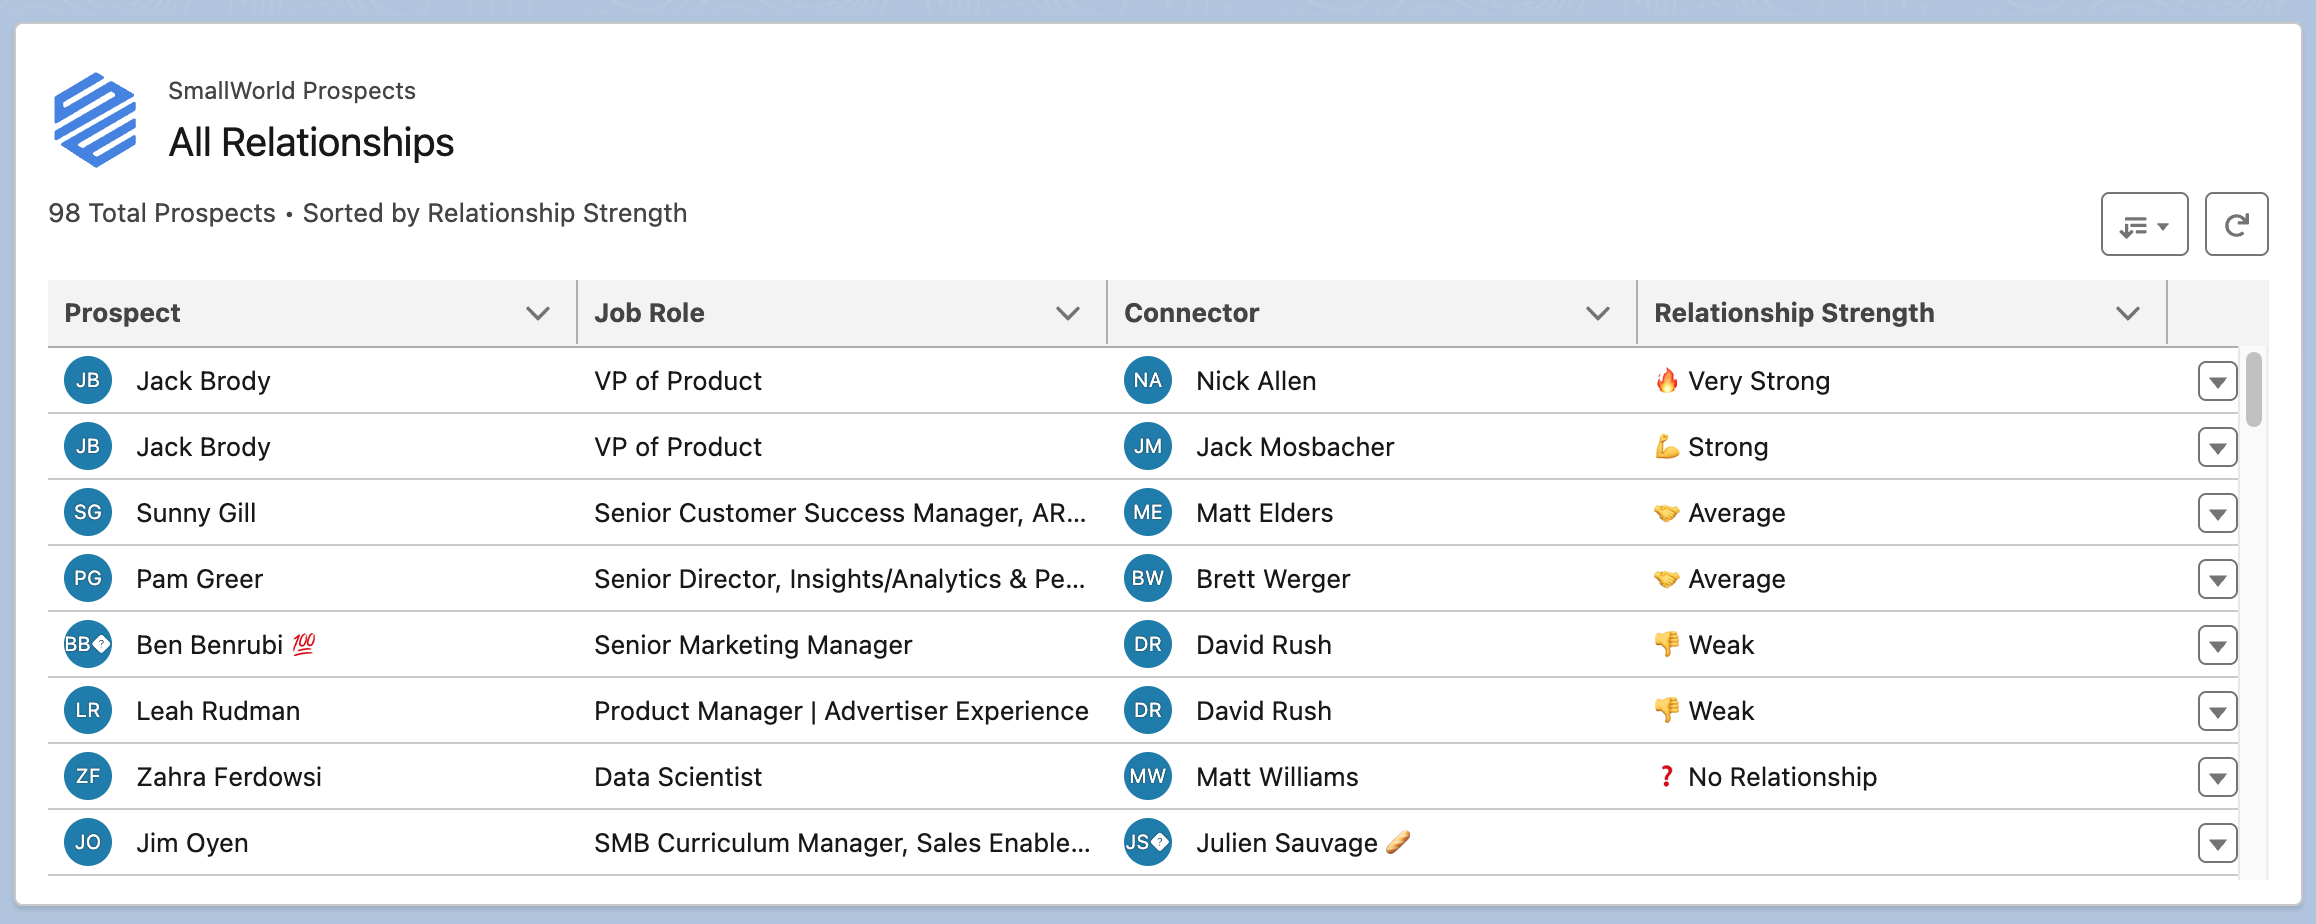Click the No Relationship red question mark
Viewport: 2316px width, 924px height.
click(1666, 776)
